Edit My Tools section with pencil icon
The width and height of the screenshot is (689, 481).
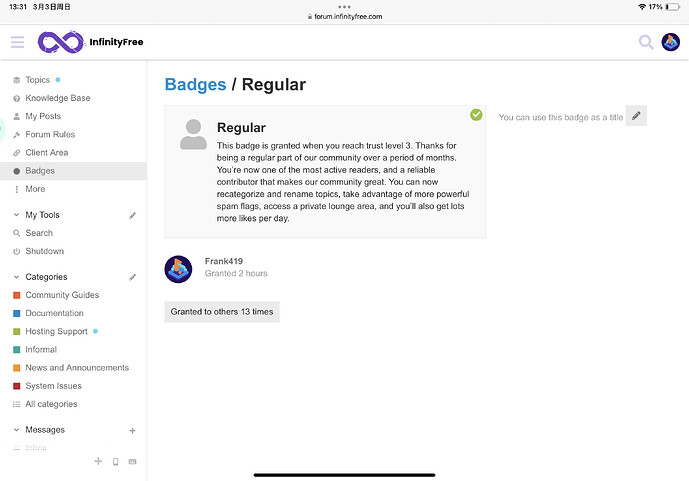(x=133, y=215)
